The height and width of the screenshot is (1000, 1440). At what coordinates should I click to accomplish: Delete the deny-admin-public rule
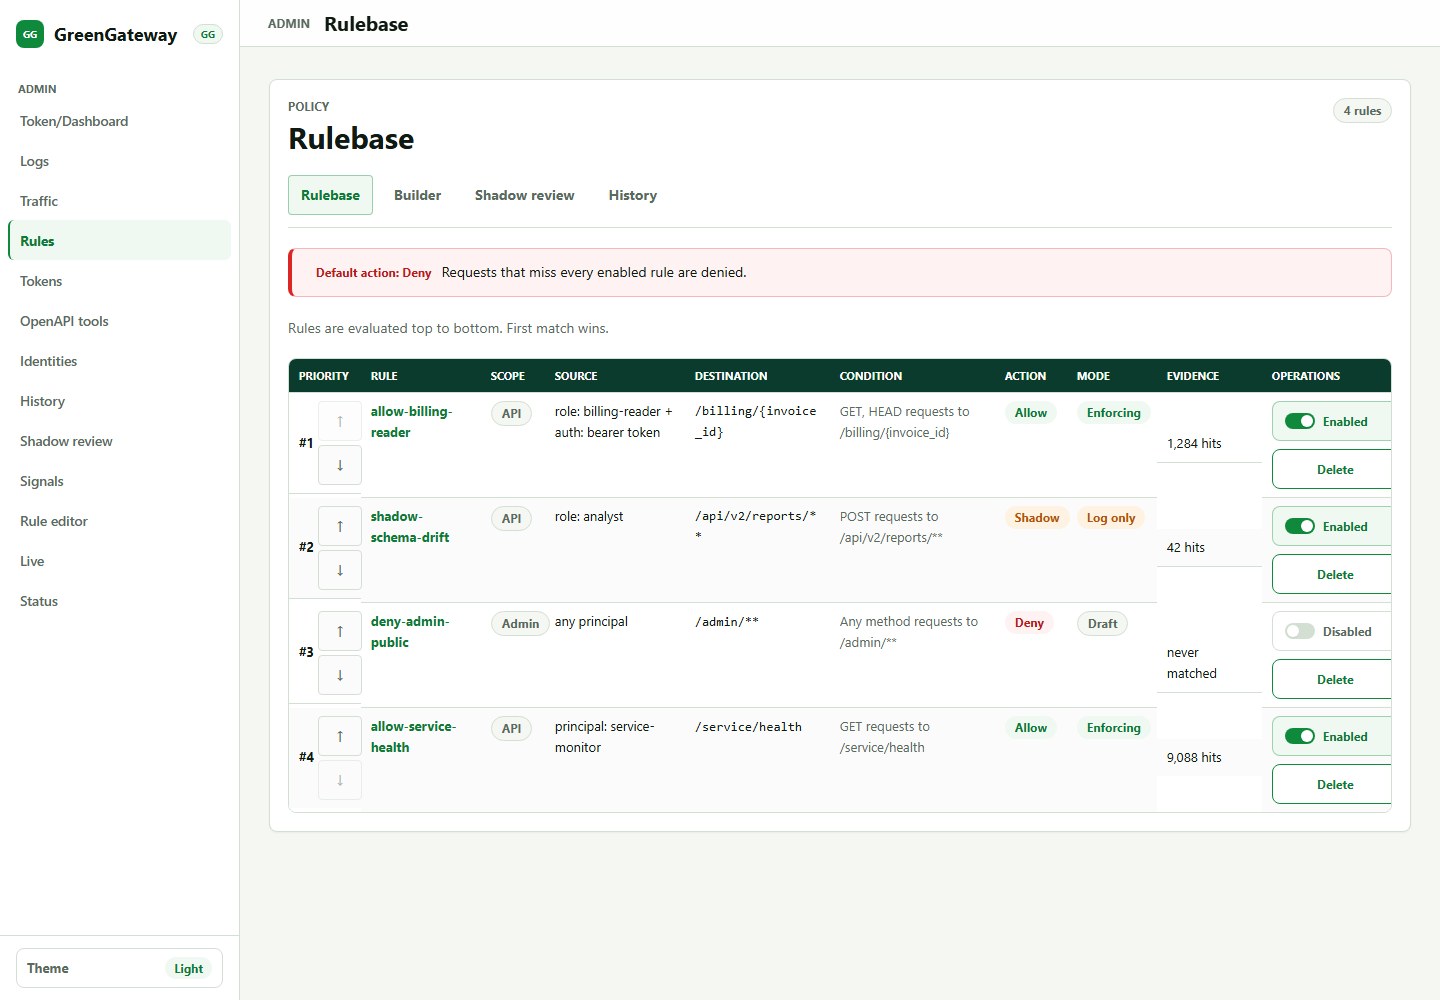click(x=1332, y=679)
